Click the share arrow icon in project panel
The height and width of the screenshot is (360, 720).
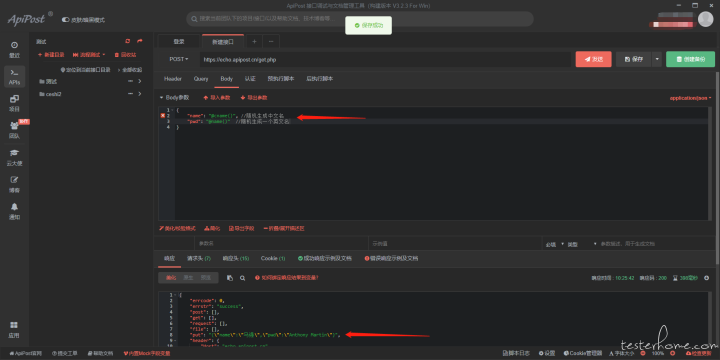[140, 41]
